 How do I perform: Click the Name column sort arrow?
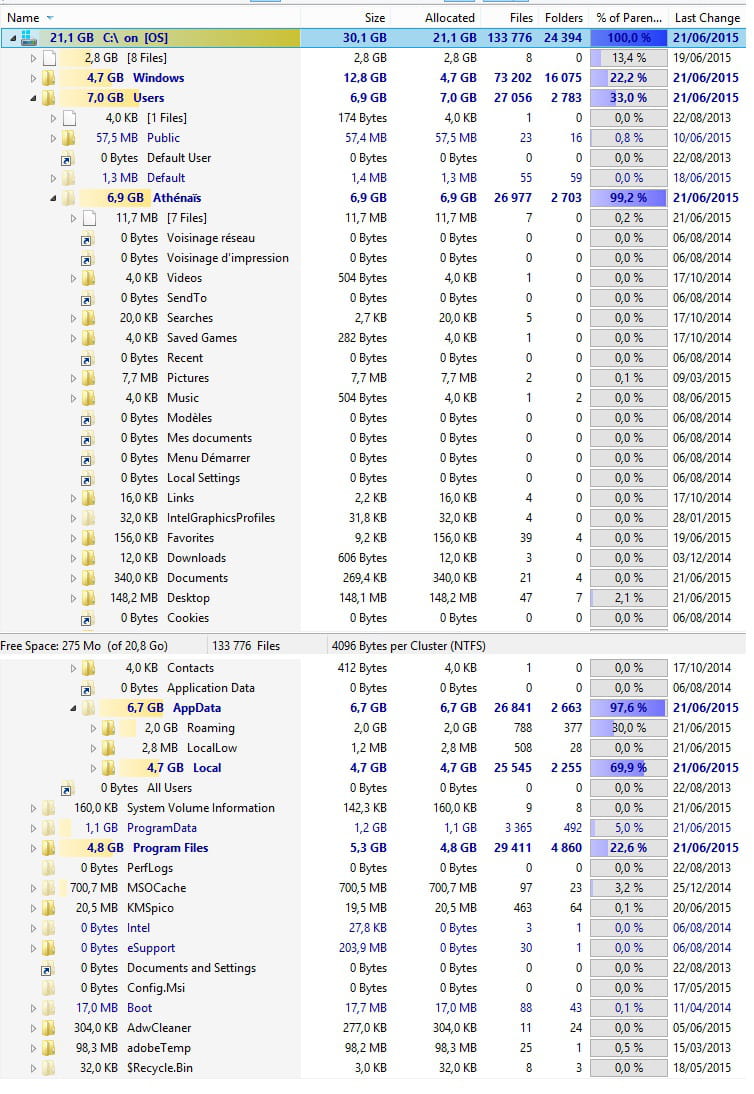(50, 18)
